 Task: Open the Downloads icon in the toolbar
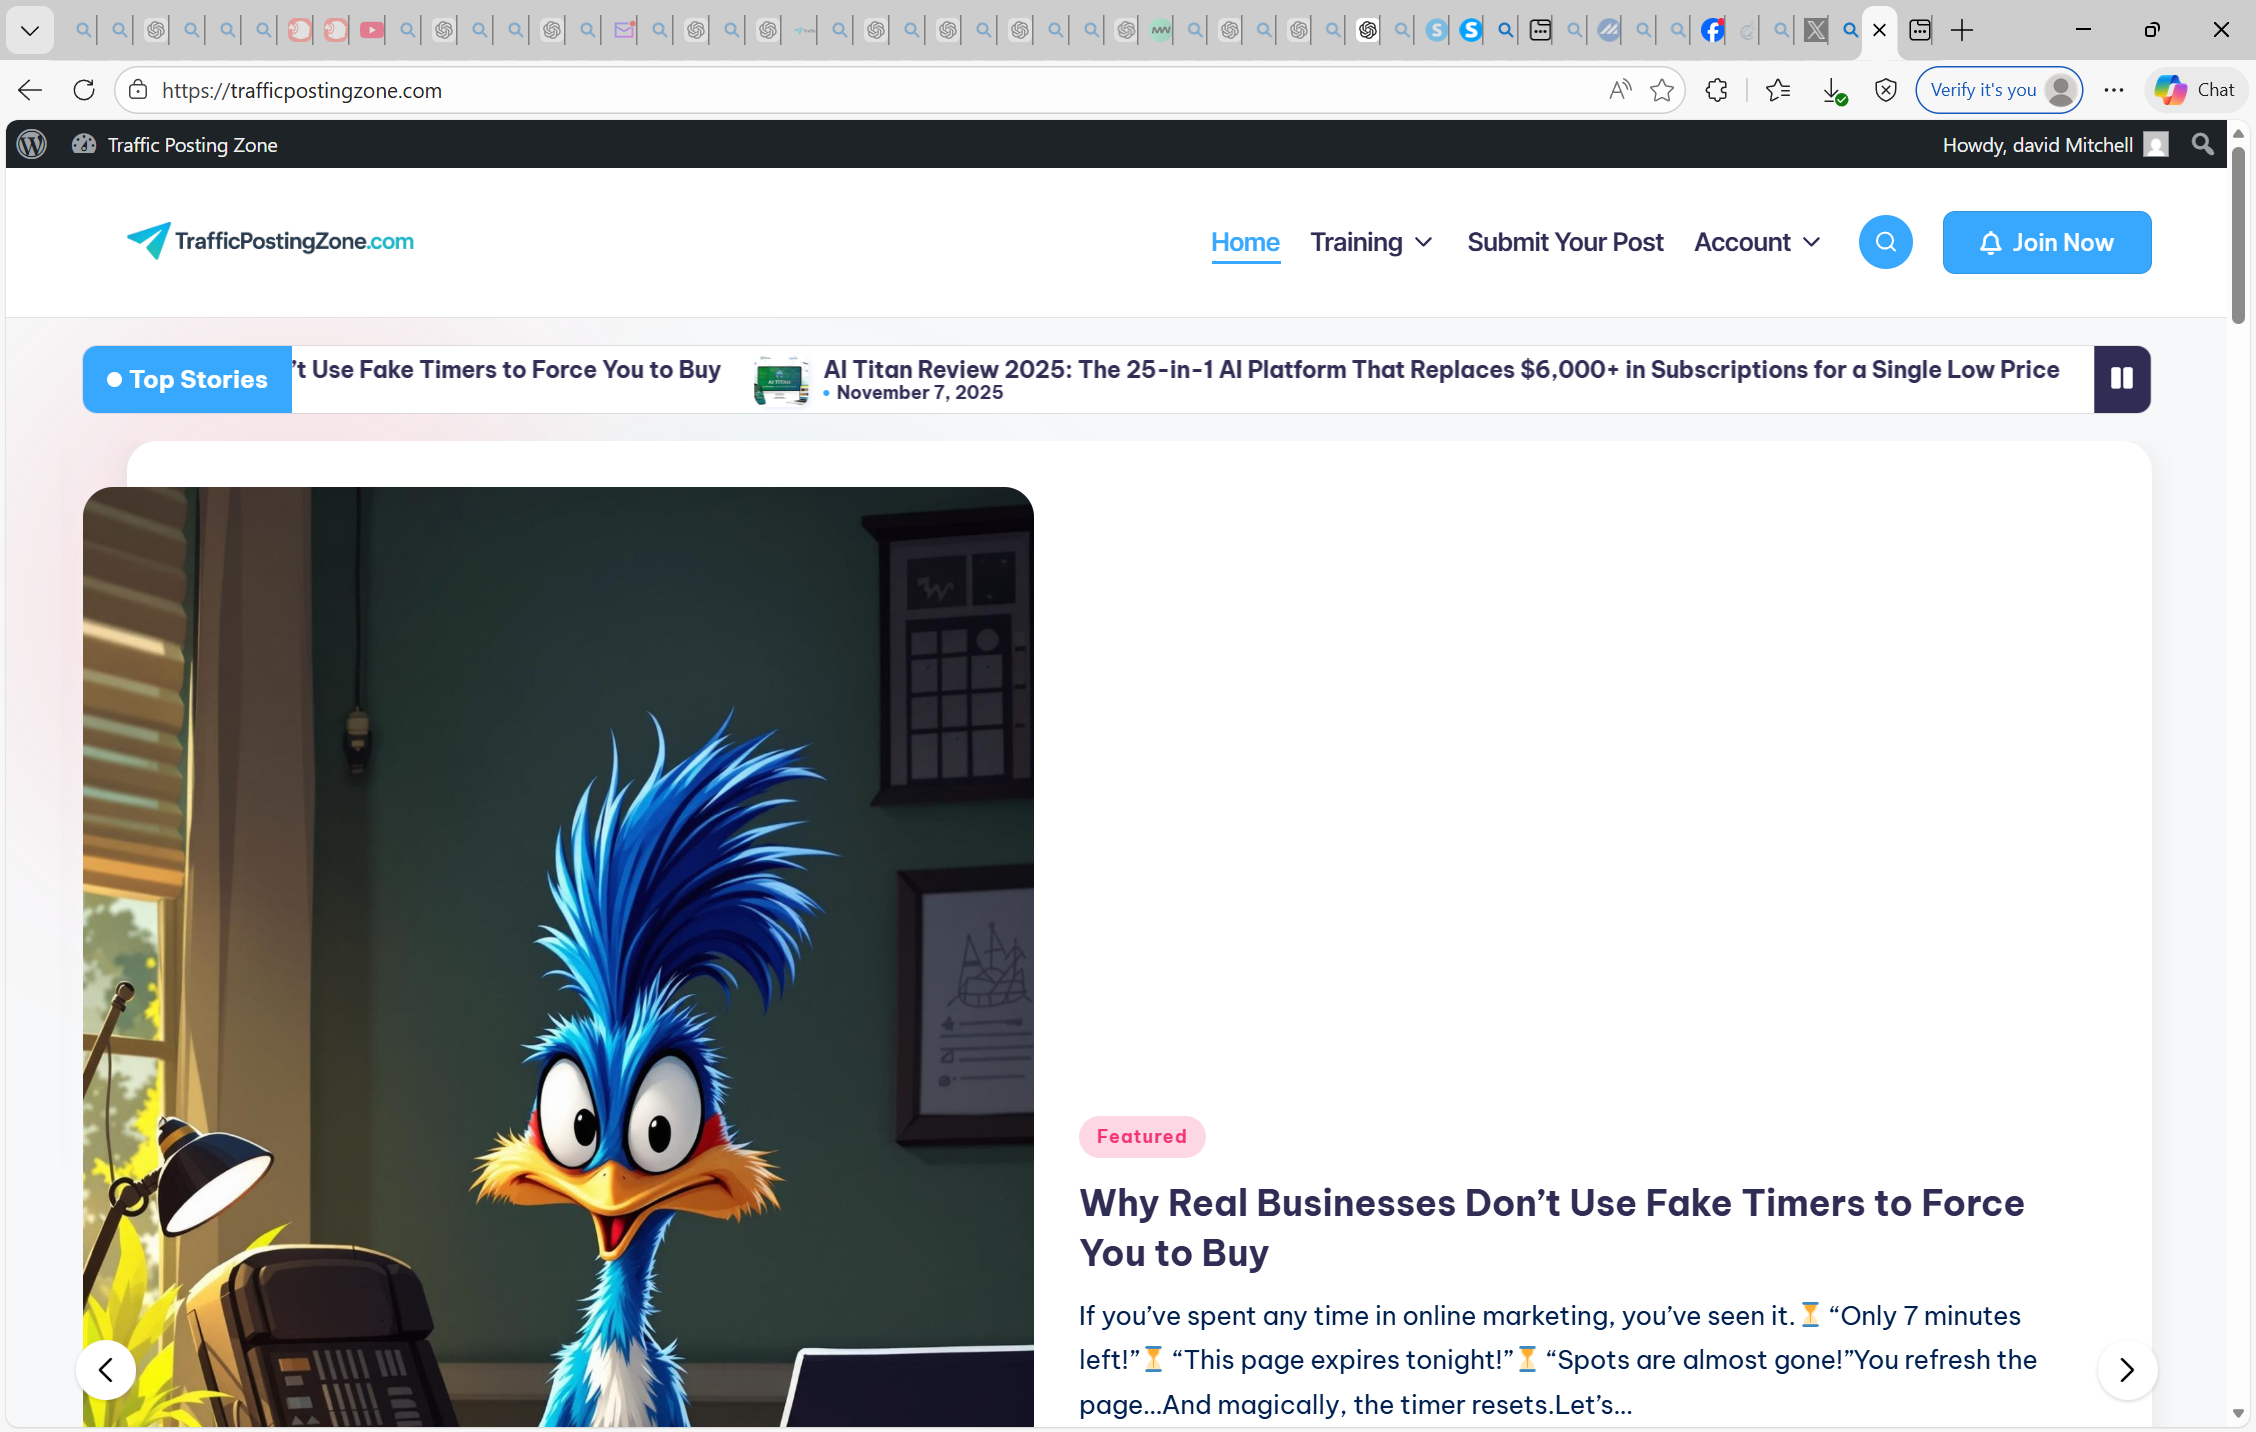point(1835,90)
